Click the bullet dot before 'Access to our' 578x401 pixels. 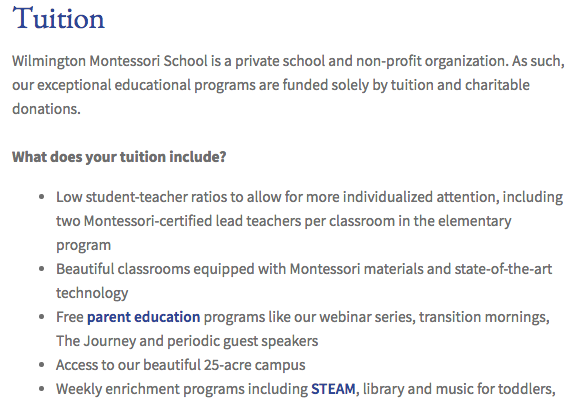pos(41,365)
